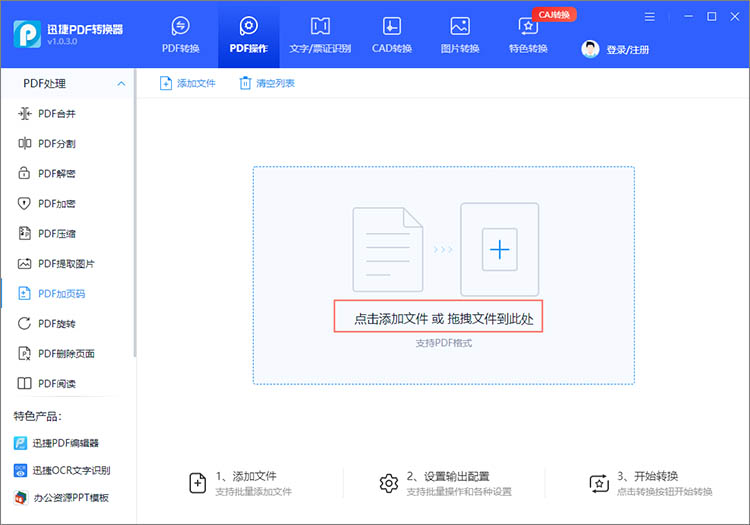Open the hamburger menu icon
Image resolution: width=750 pixels, height=525 pixels.
[x=650, y=17]
